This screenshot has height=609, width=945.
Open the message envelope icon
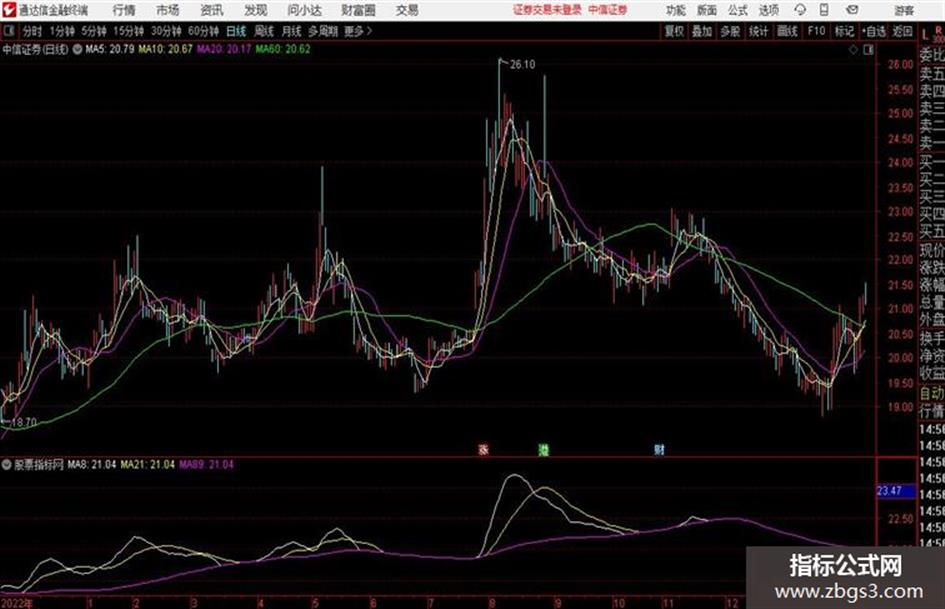click(852, 10)
